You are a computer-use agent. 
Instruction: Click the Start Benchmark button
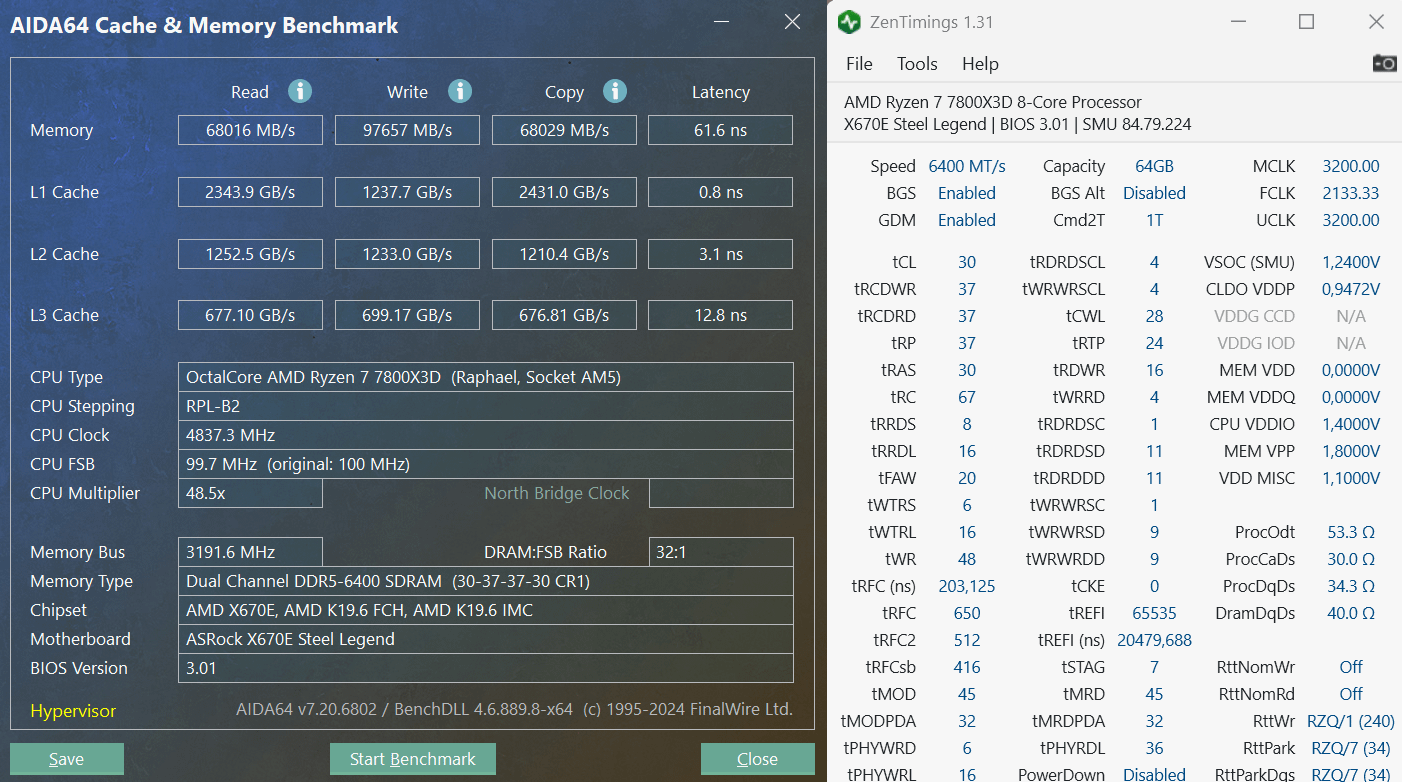[x=412, y=759]
